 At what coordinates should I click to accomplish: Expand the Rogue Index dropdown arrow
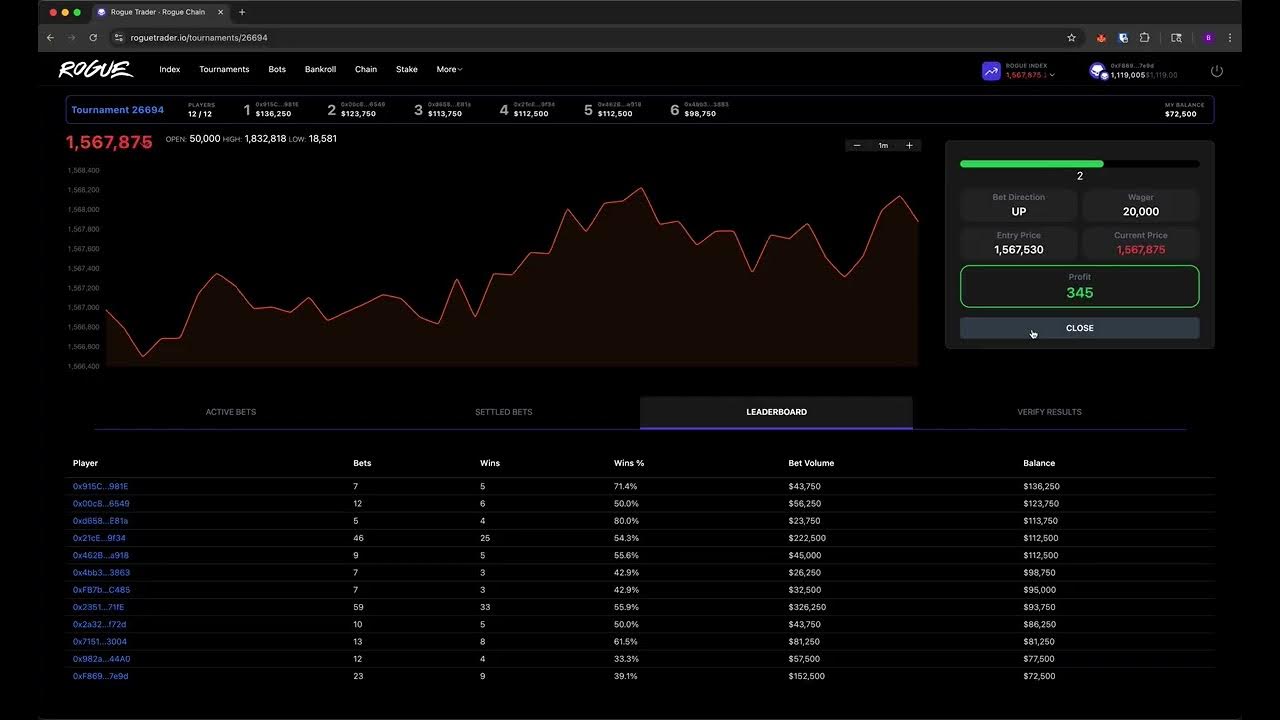coord(1052,76)
